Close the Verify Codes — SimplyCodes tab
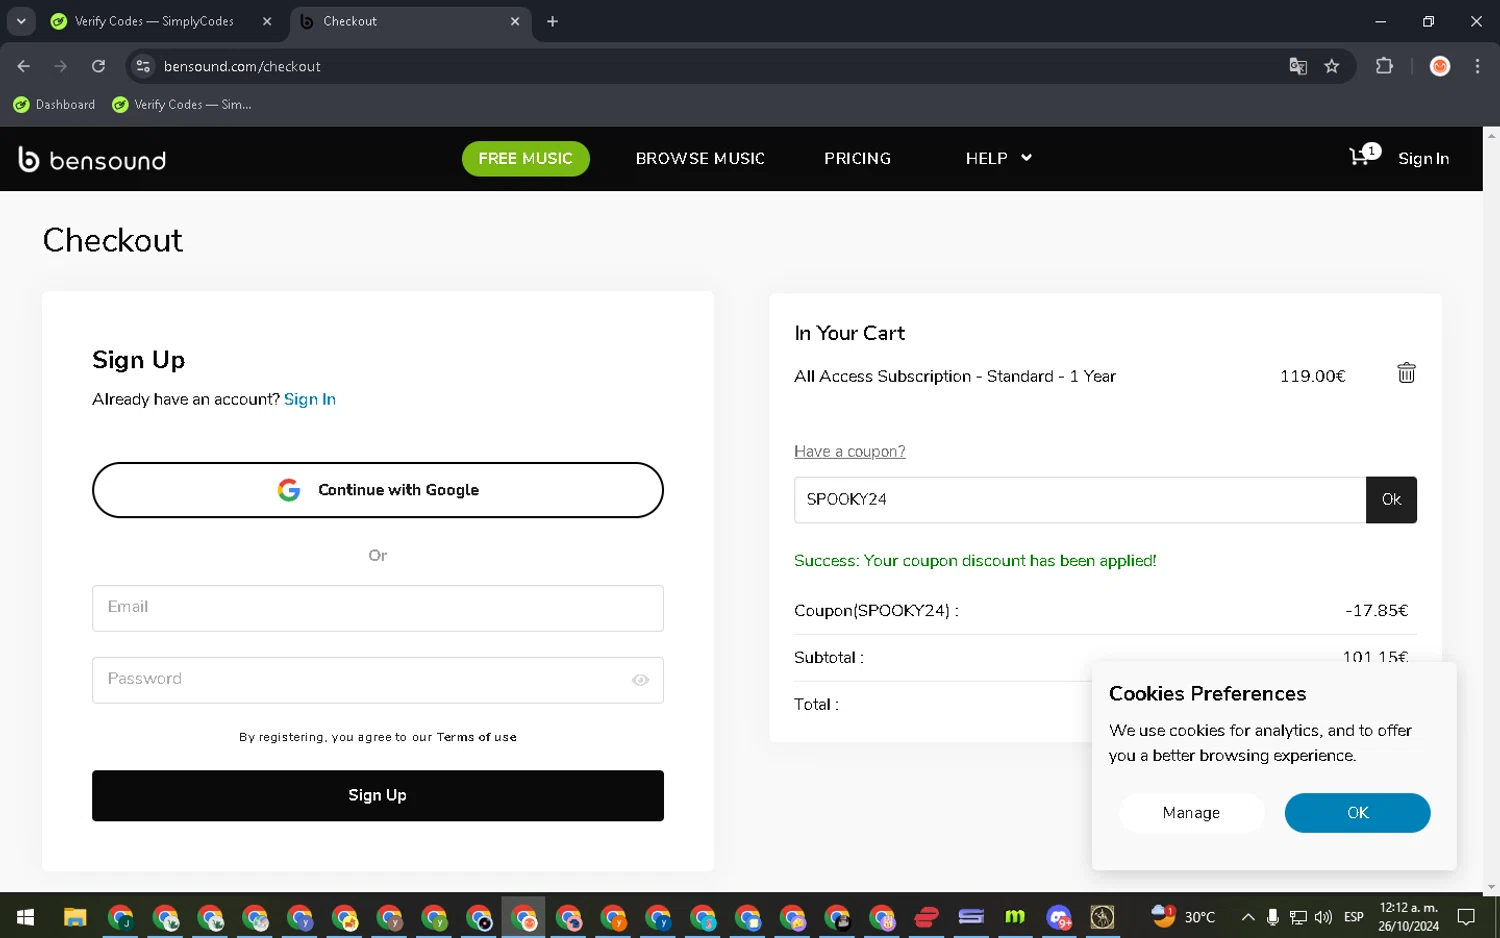 [267, 21]
